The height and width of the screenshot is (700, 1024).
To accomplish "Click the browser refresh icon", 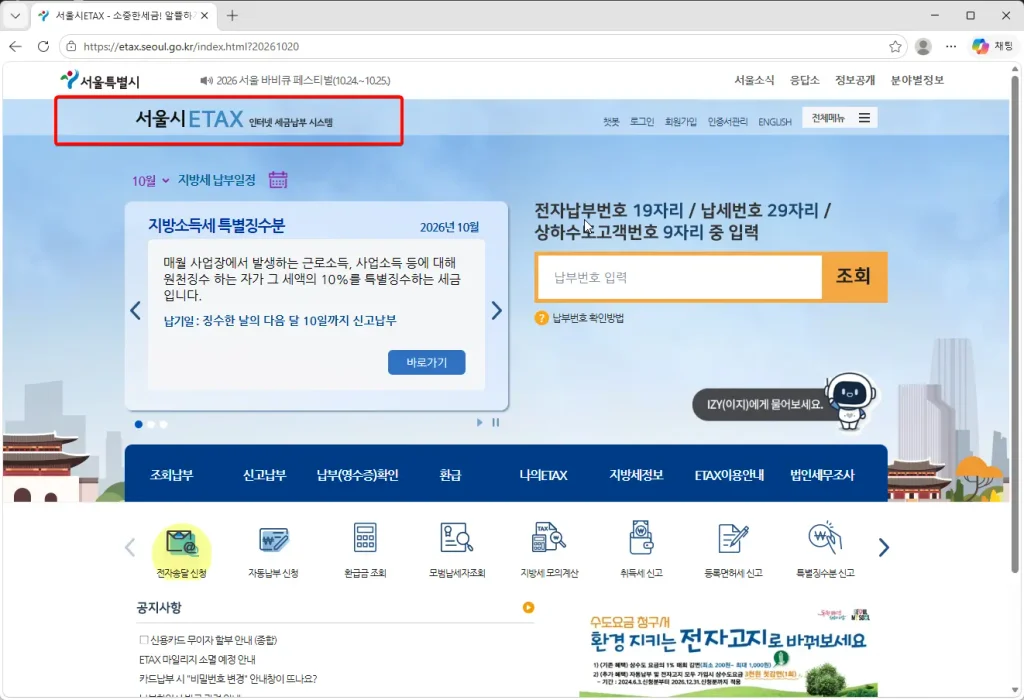I will 43,46.
